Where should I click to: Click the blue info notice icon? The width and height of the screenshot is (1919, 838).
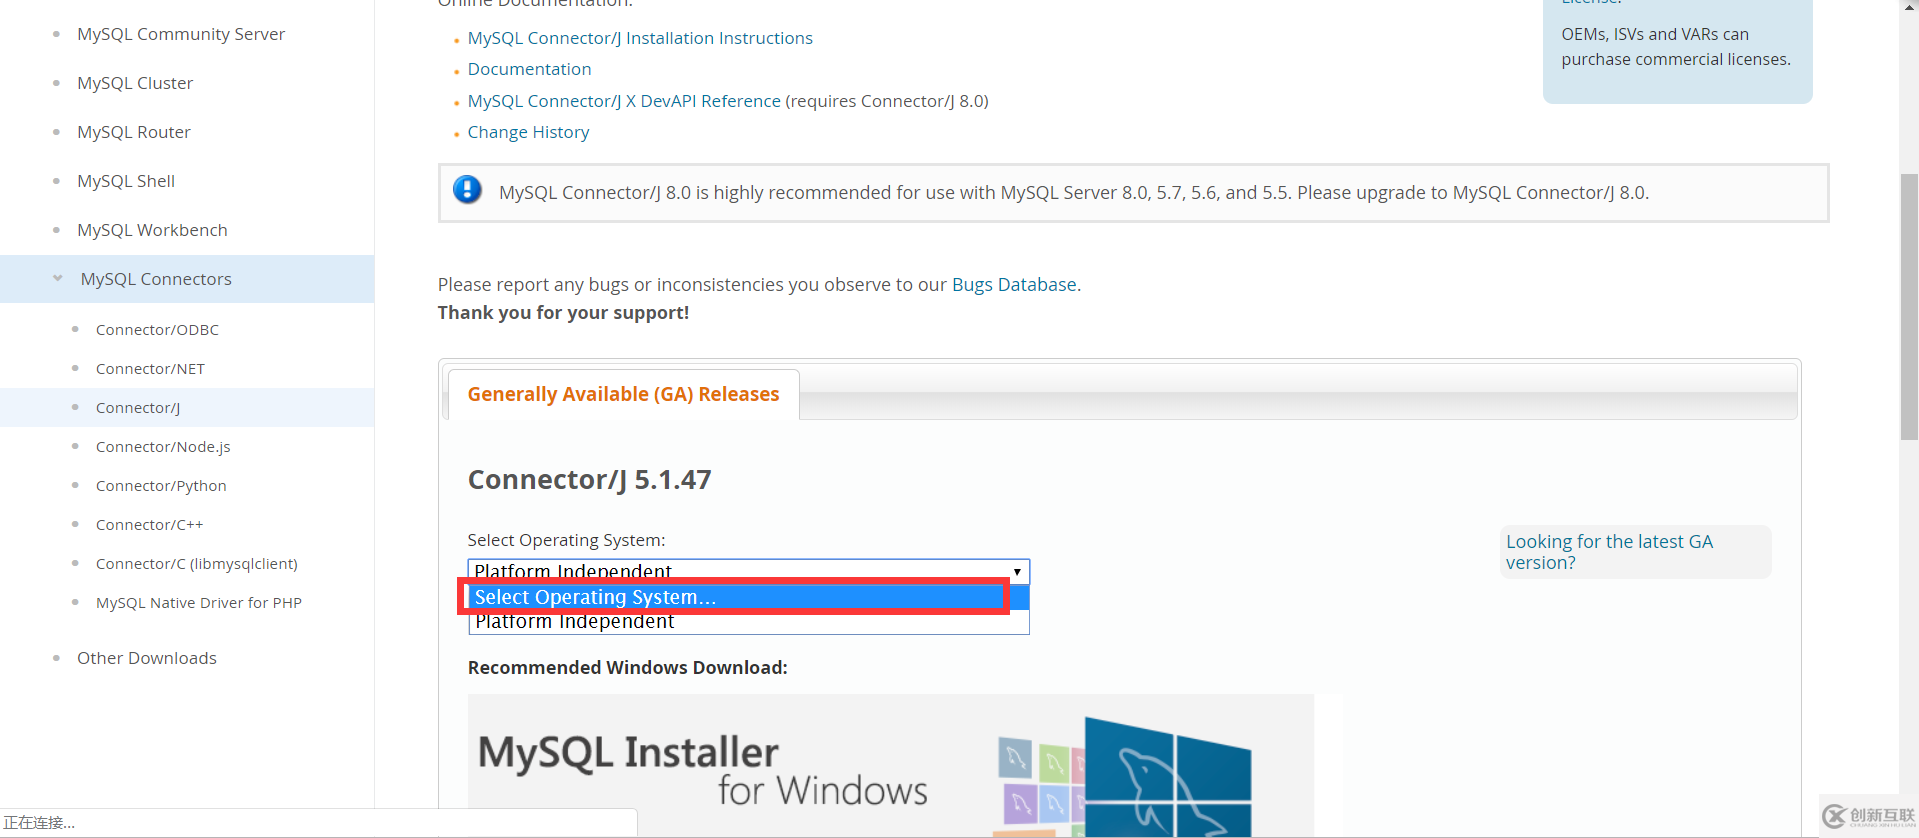click(x=467, y=189)
